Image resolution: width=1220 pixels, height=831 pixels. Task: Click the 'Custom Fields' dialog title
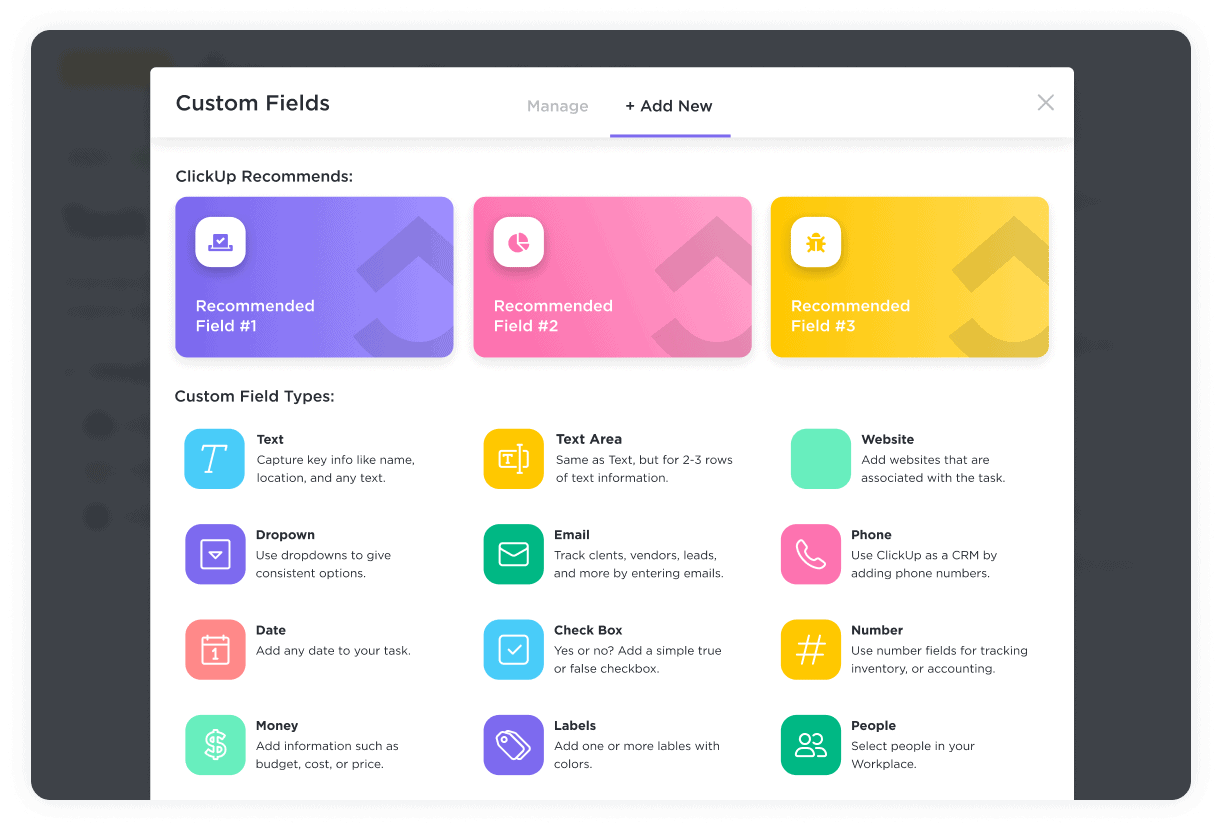(x=253, y=103)
